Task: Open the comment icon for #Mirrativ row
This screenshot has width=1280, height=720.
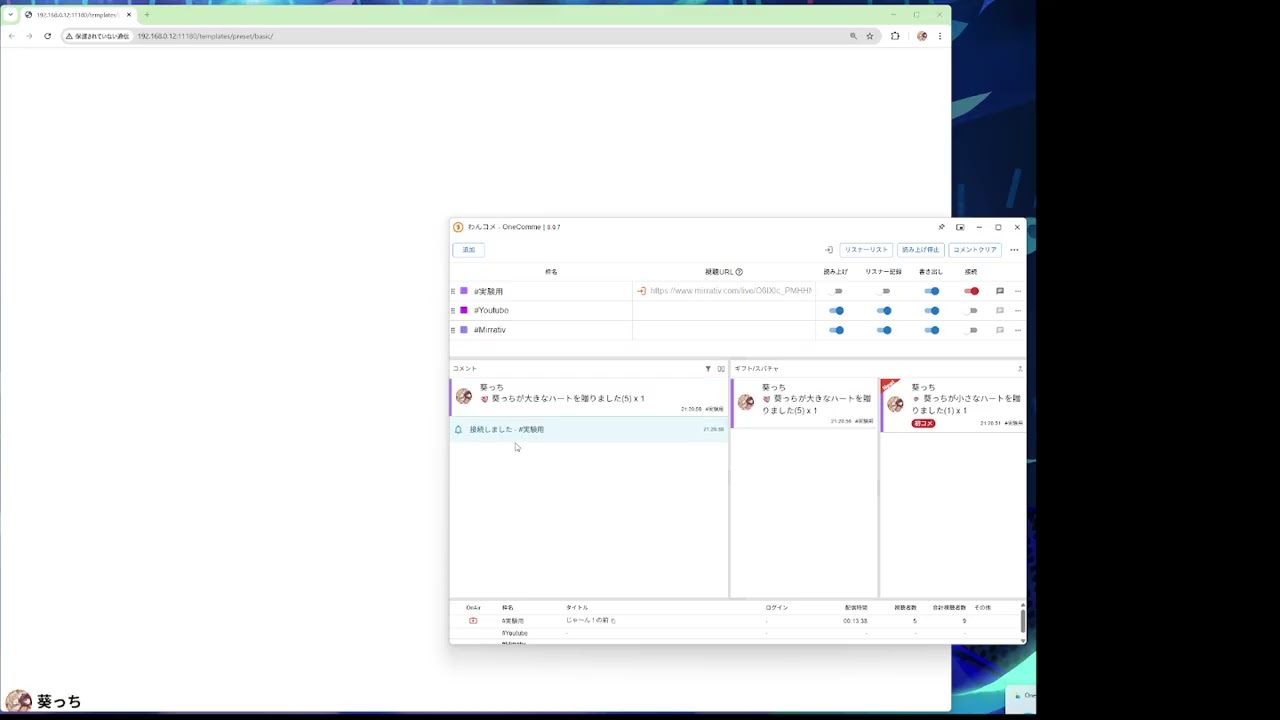Action: point(1000,330)
